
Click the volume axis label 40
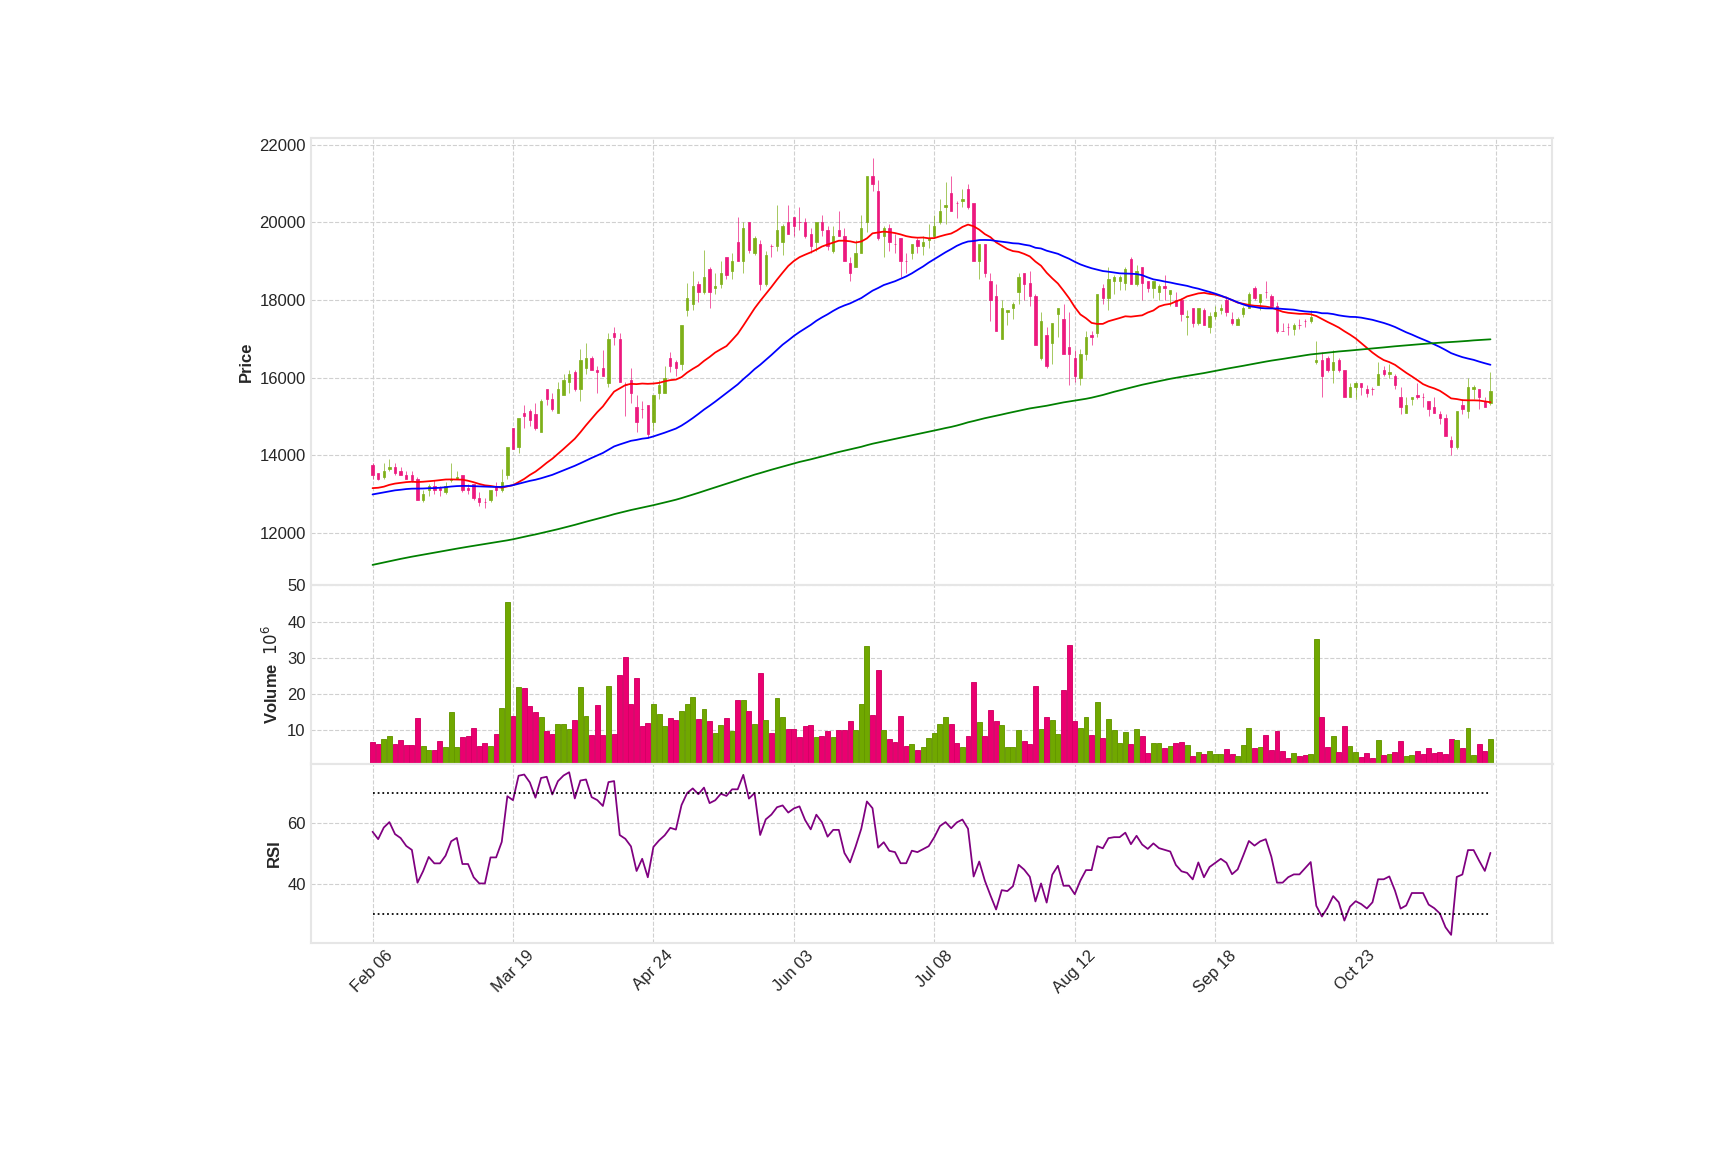[296, 623]
